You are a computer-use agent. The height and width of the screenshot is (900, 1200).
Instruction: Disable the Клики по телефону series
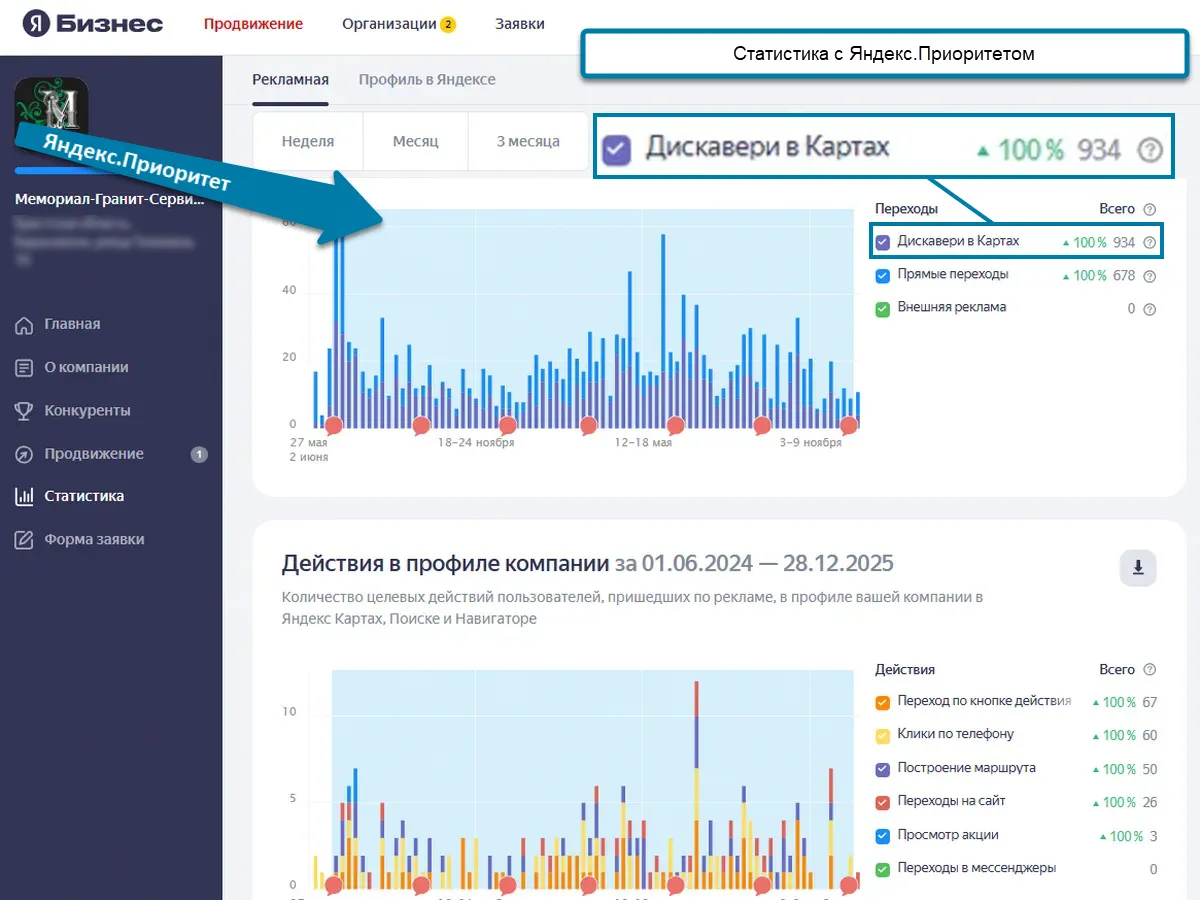[x=882, y=735]
